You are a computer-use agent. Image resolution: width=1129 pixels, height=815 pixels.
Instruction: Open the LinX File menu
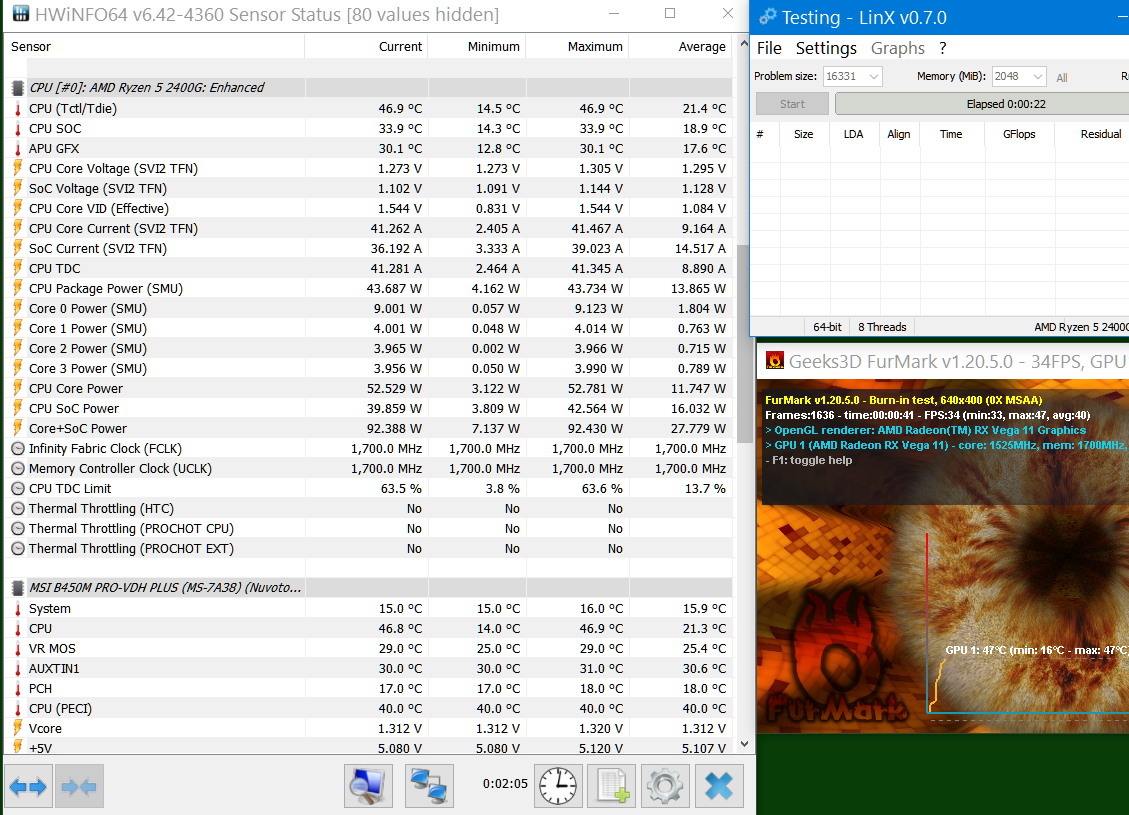pyautogui.click(x=769, y=48)
